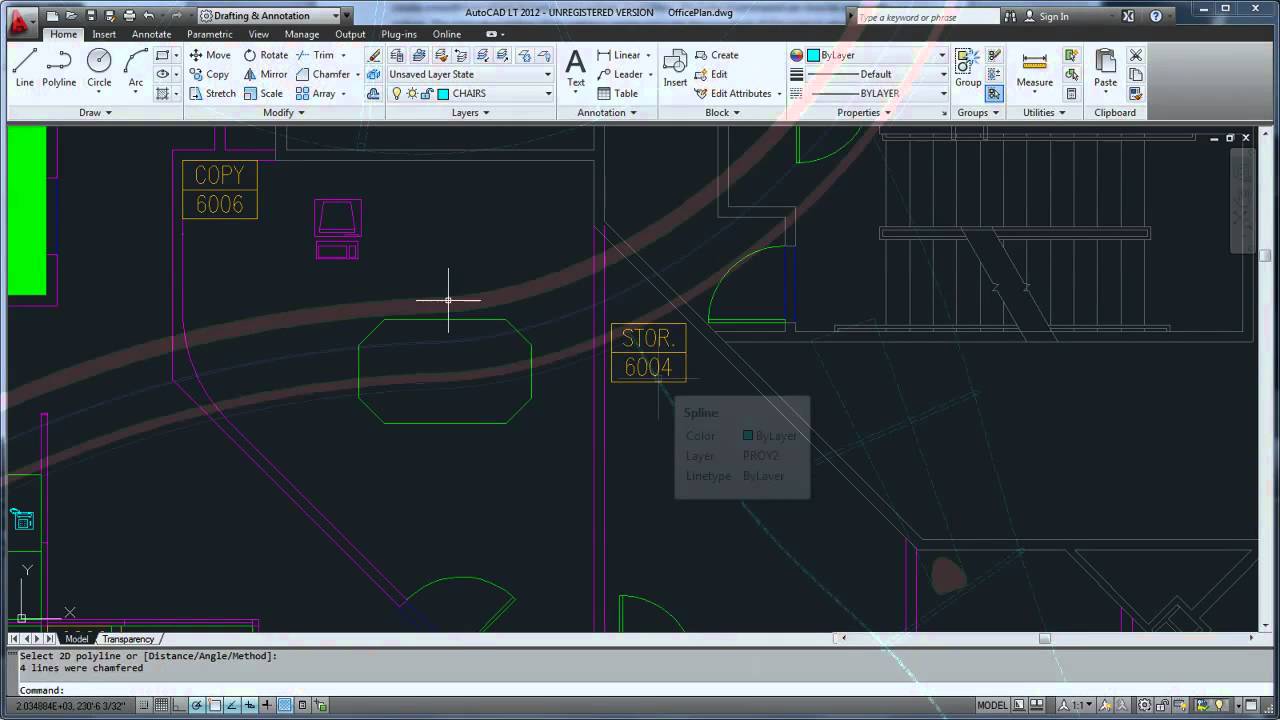Viewport: 1280px width, 720px height.
Task: Open the Unsaved Layer State dropdown
Action: [x=546, y=74]
